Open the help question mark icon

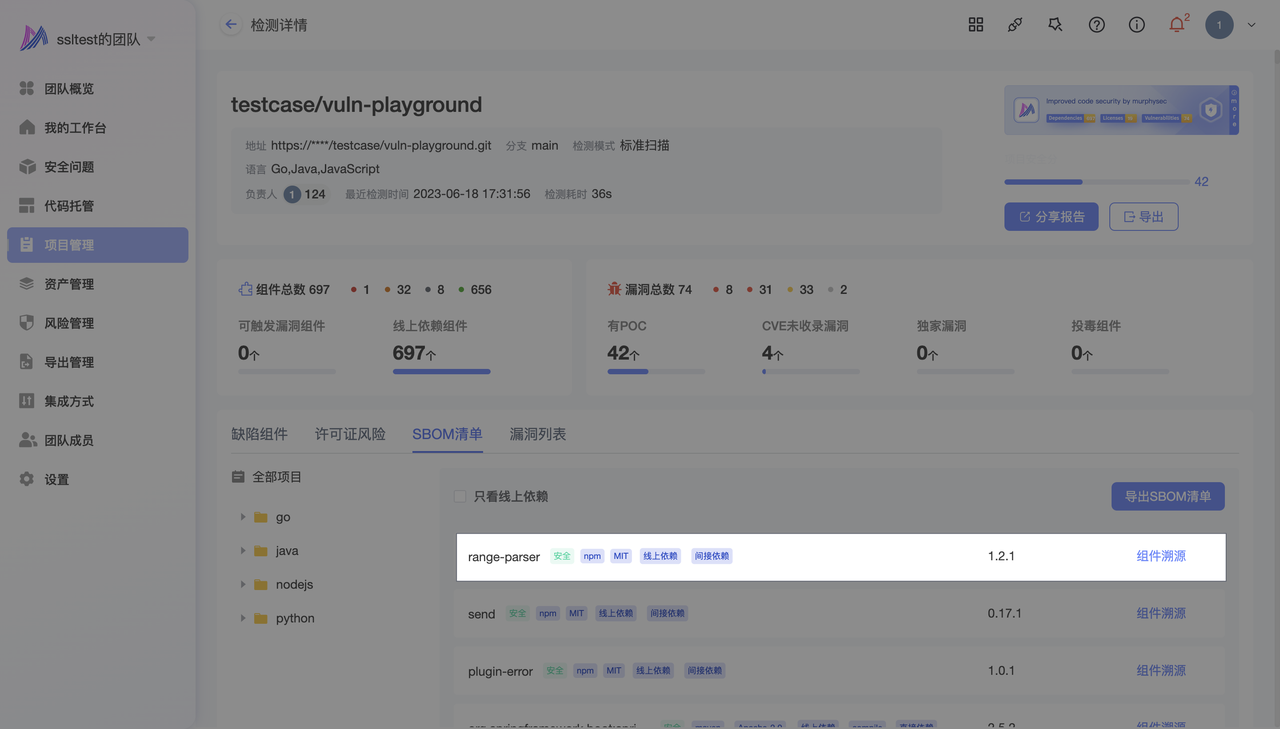(x=1097, y=25)
